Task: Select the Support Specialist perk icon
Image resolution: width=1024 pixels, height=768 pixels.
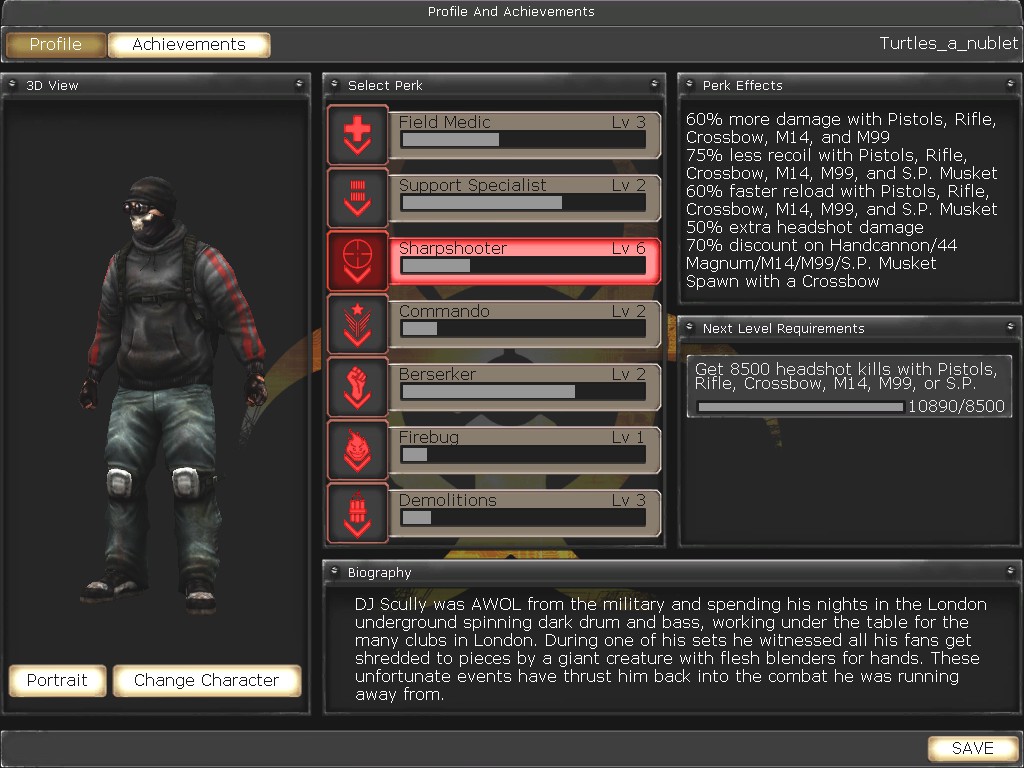Action: [357, 198]
